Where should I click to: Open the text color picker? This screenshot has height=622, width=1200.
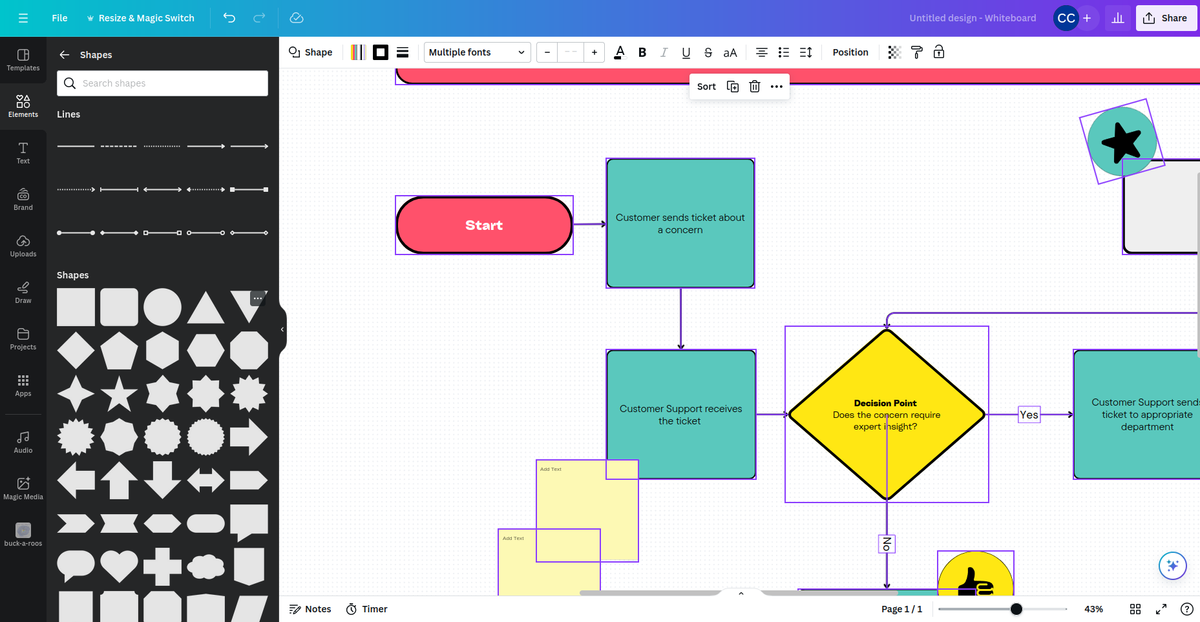click(619, 52)
